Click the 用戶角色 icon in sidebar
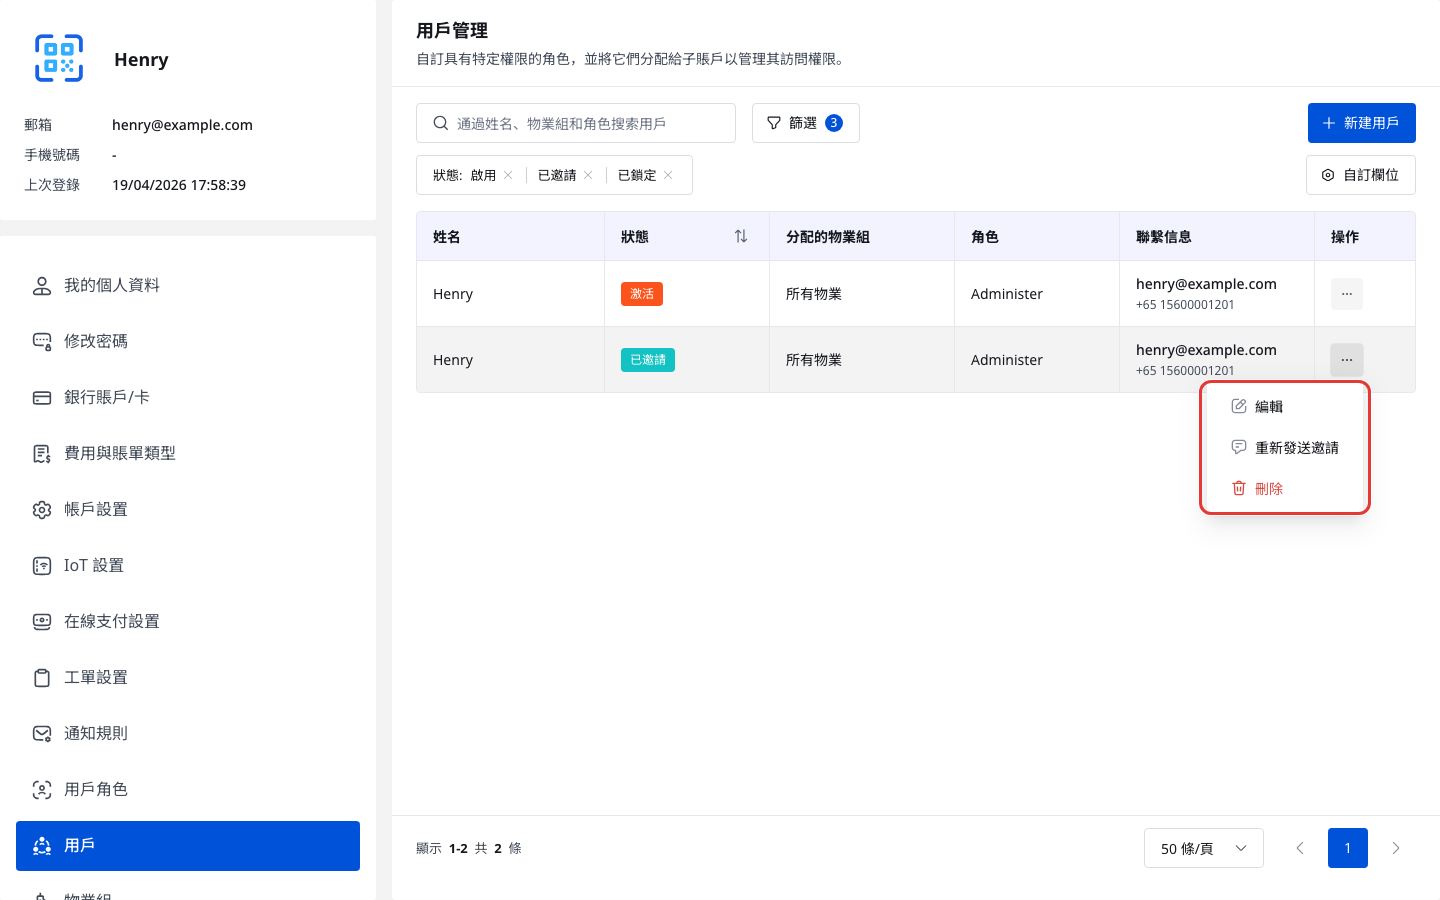The width and height of the screenshot is (1440, 900). click(x=42, y=790)
